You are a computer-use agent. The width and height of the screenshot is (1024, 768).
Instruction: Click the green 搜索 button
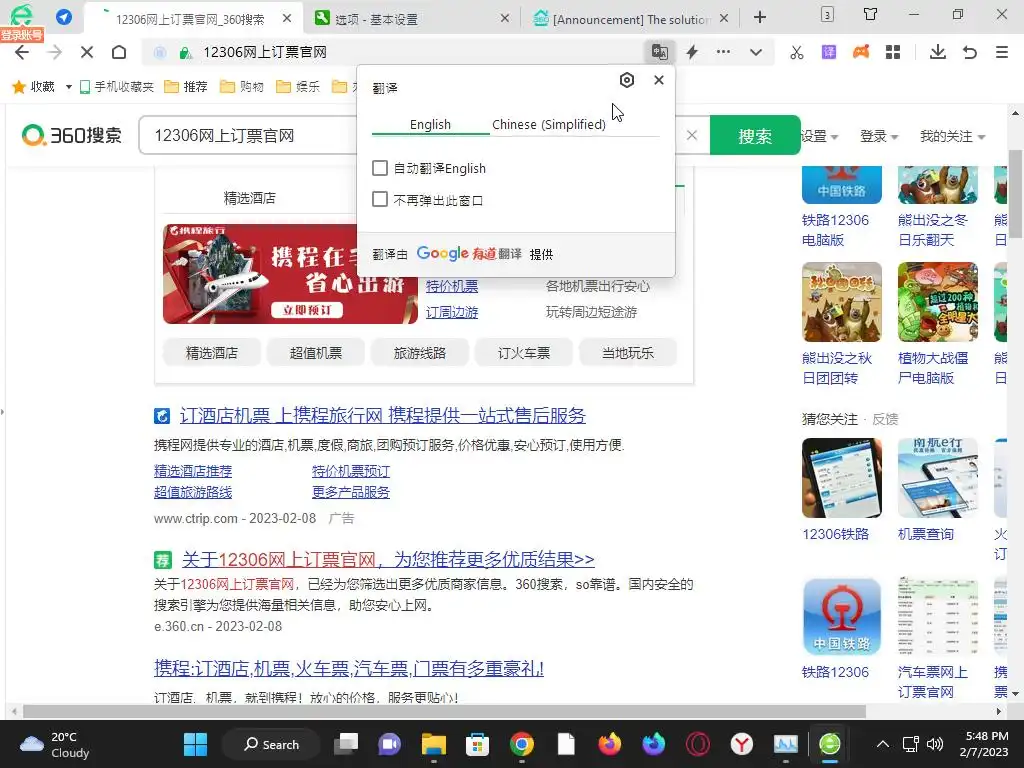point(755,135)
